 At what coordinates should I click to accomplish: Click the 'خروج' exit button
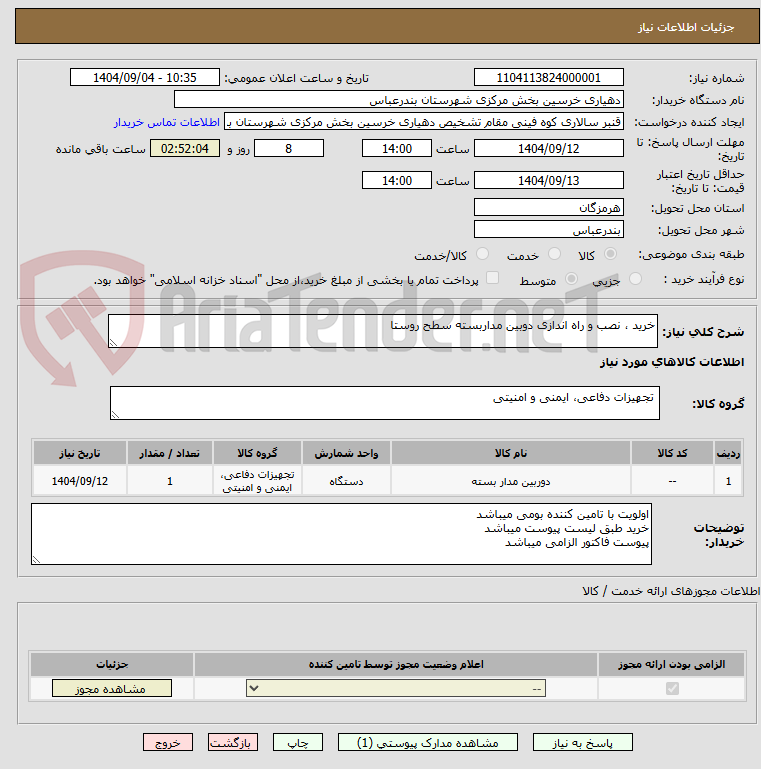[x=168, y=743]
